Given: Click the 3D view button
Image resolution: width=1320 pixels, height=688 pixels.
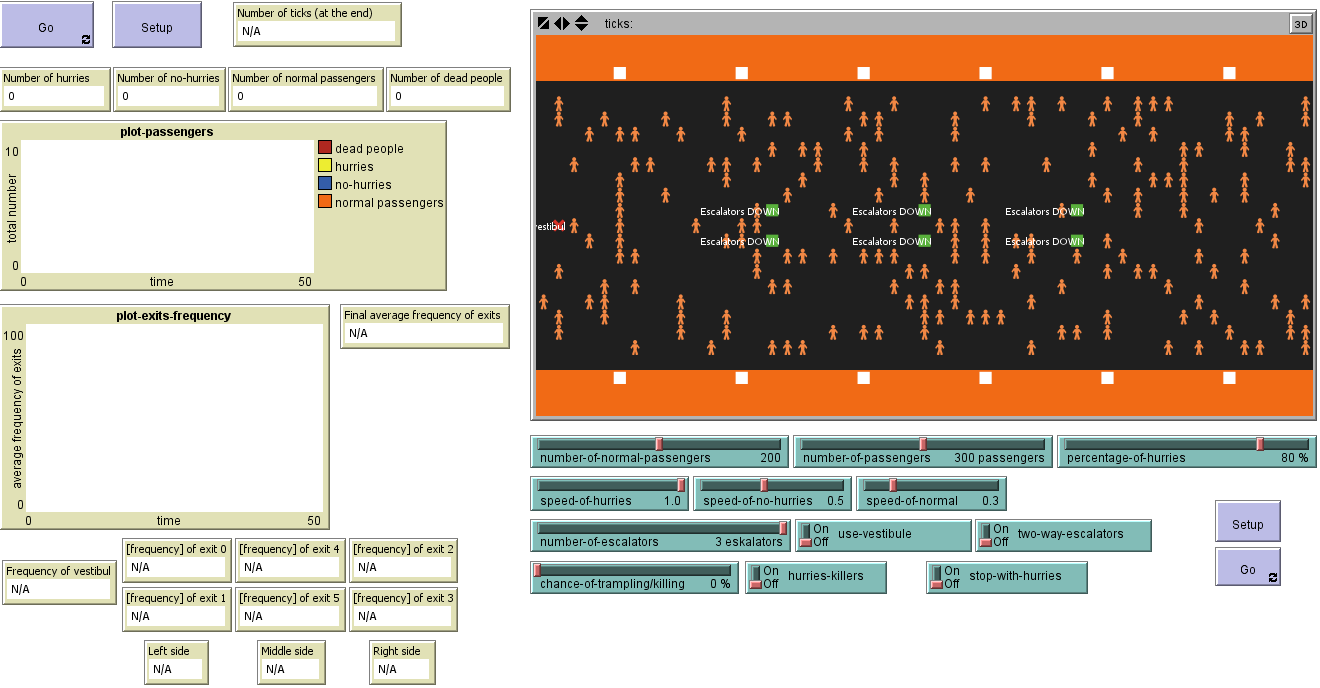Looking at the screenshot, I should [x=1300, y=24].
